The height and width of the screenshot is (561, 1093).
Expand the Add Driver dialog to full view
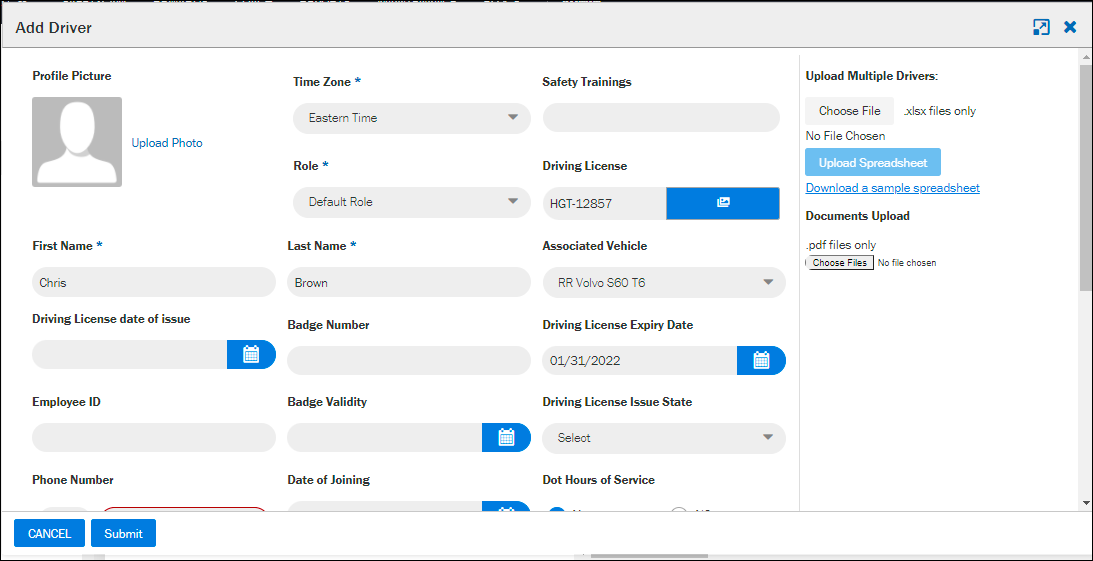click(1041, 27)
